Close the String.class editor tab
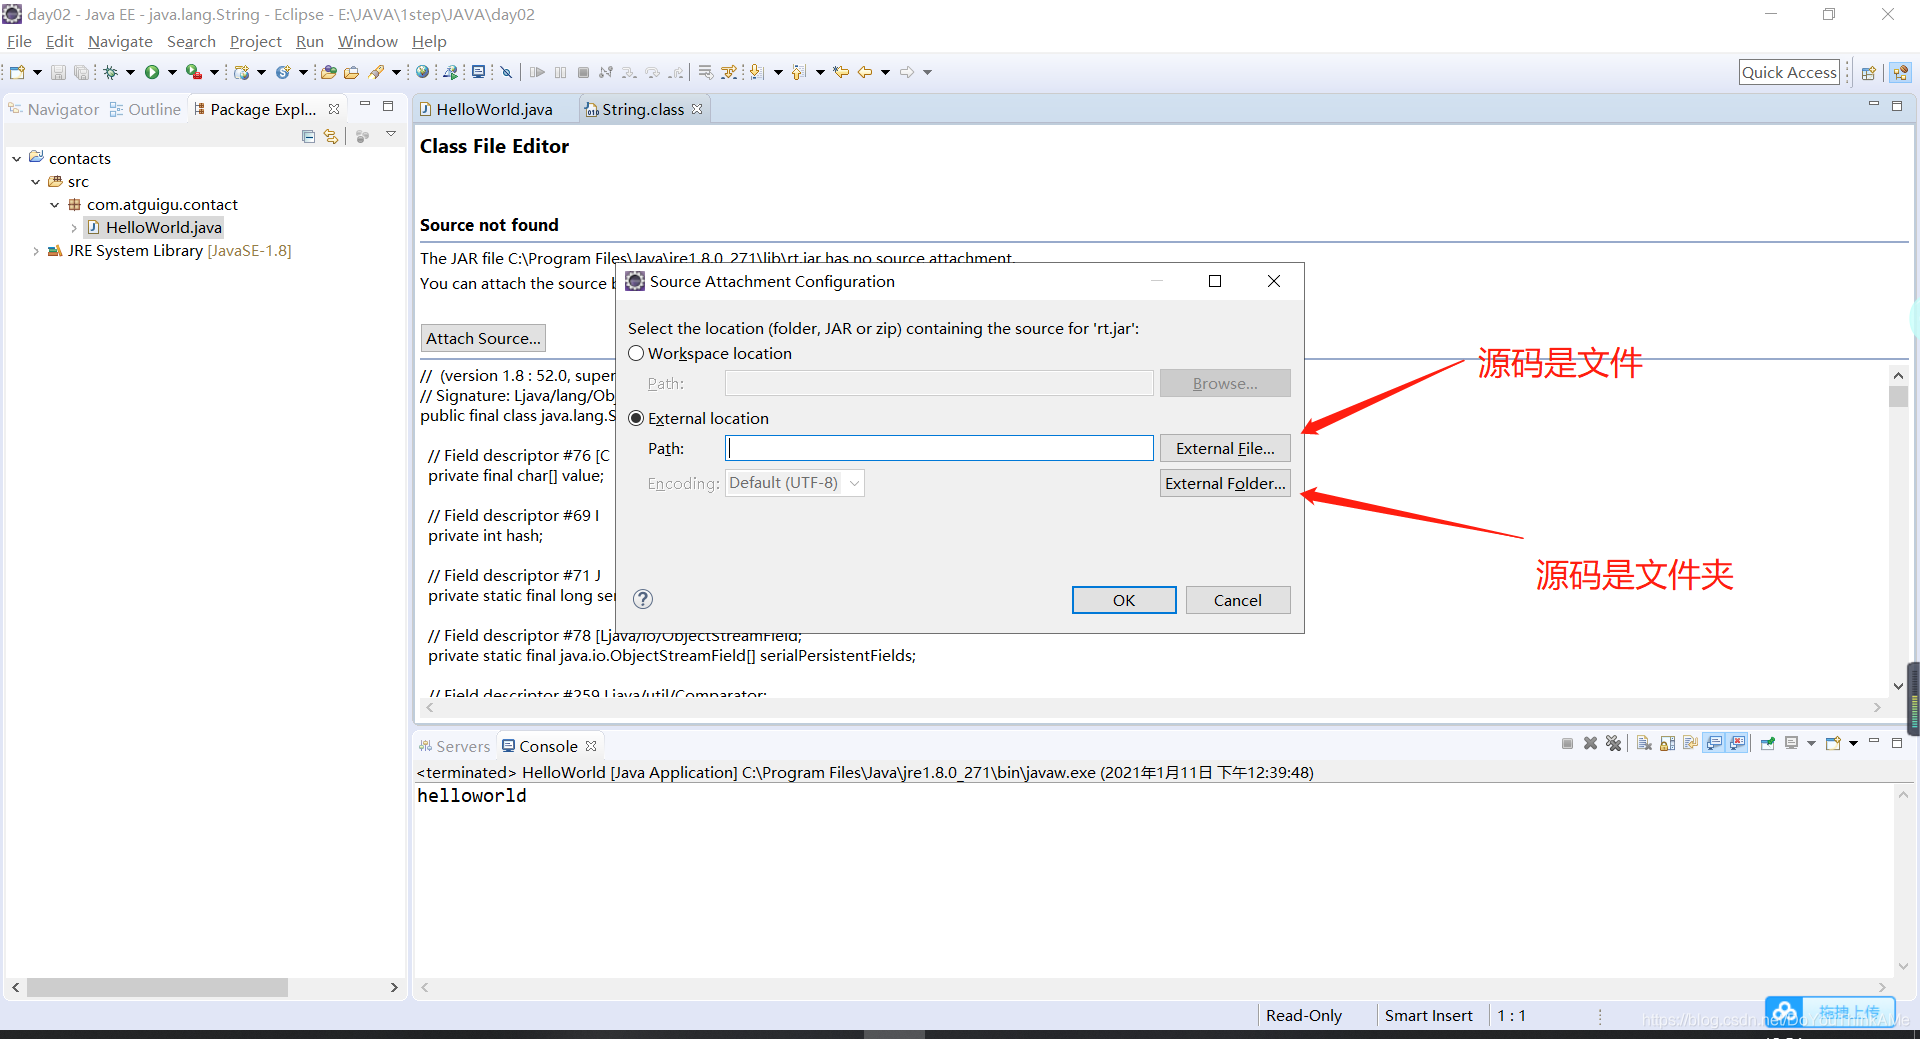 [x=697, y=109]
